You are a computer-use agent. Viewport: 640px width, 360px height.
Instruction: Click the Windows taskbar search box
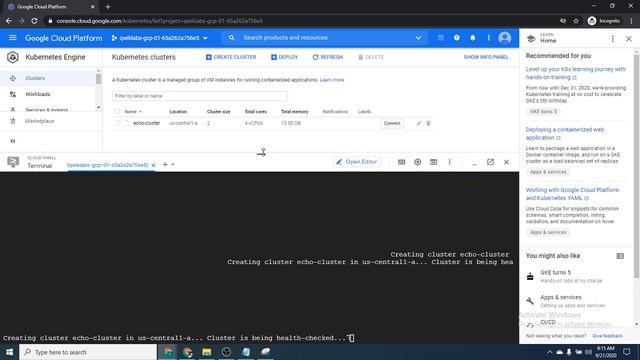click(88, 352)
